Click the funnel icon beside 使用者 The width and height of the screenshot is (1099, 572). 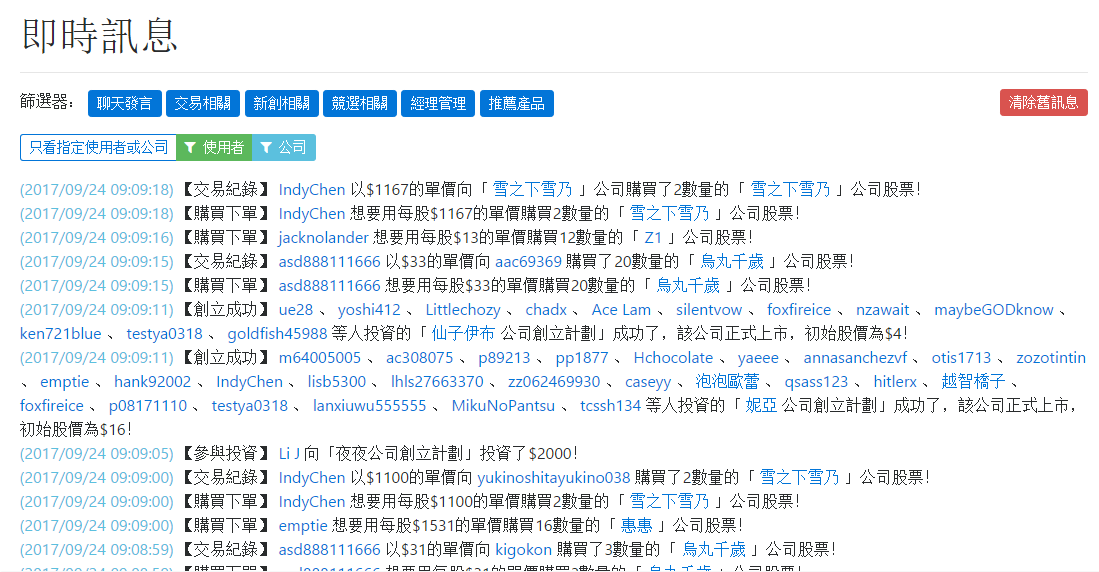tap(191, 147)
